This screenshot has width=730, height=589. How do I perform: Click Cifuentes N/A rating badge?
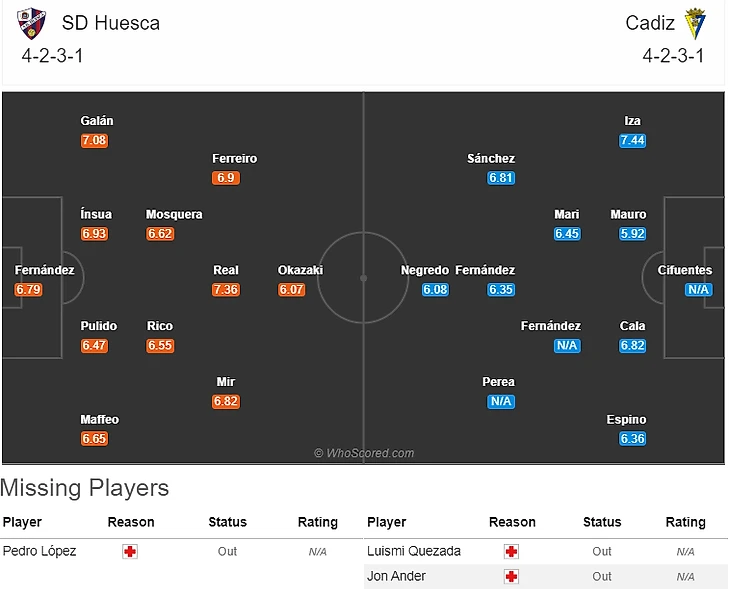(x=698, y=290)
